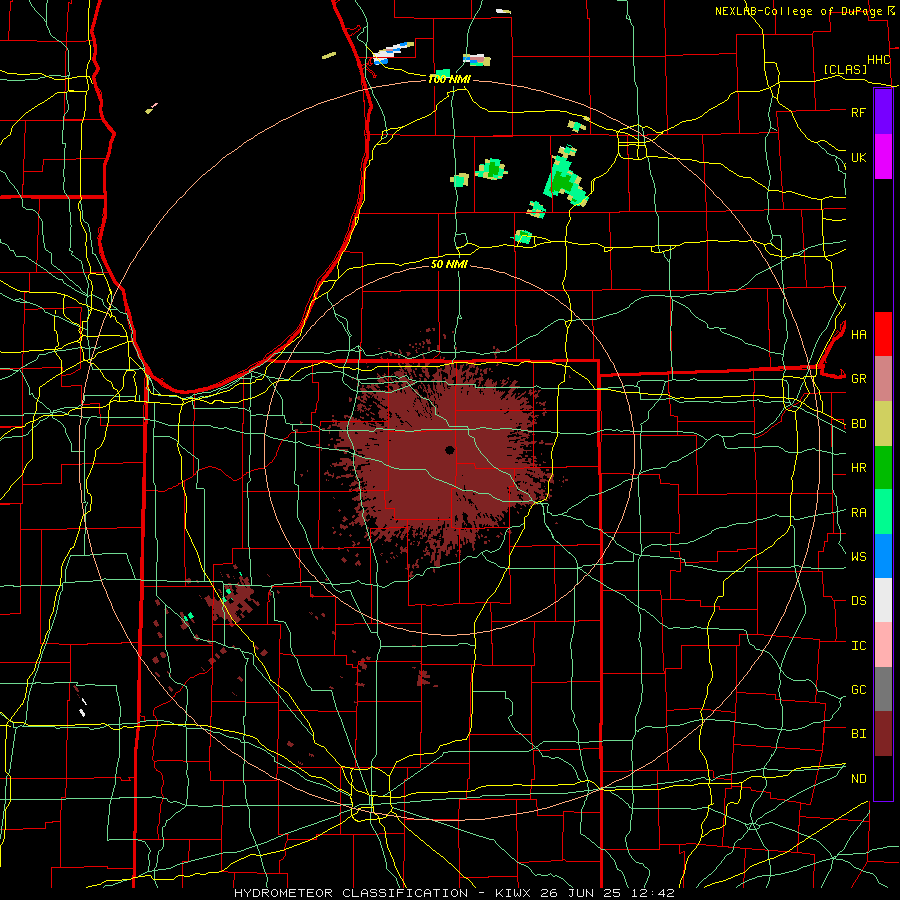The image size is (900, 900).
Task: Click the RA legend label
Action: pyautogui.click(x=858, y=513)
